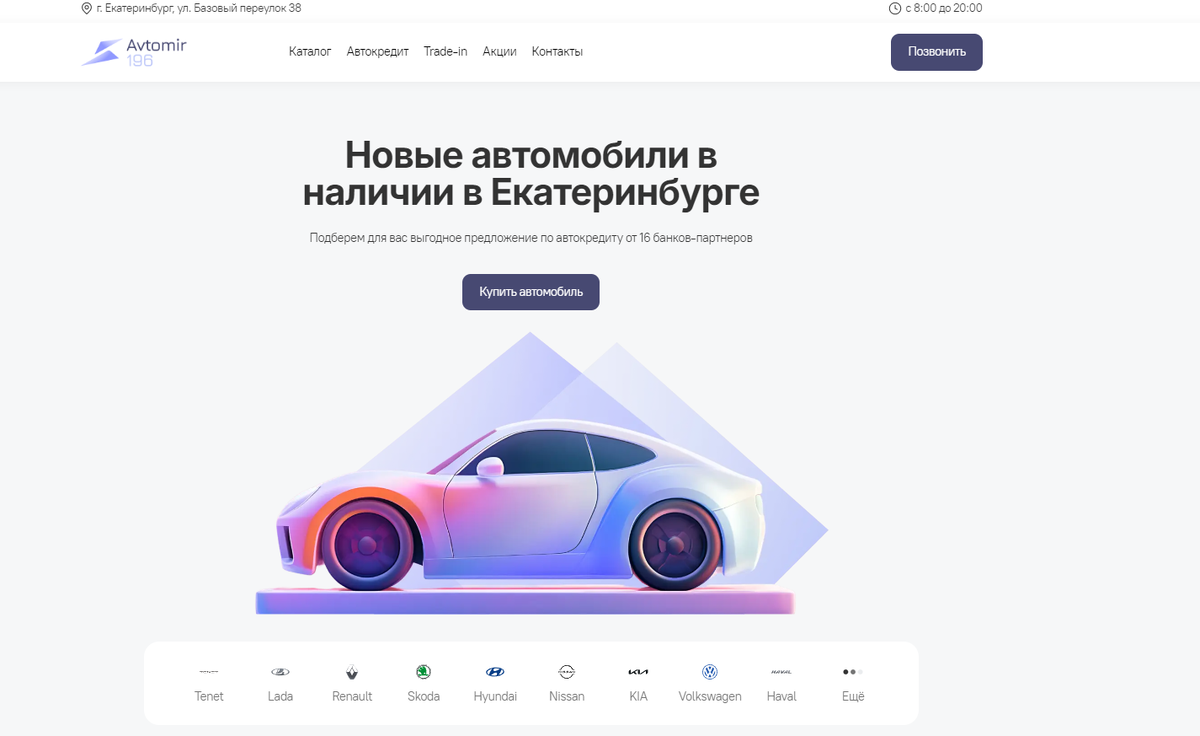1200x736 pixels.
Task: Open the Акции menu item
Action: (500, 52)
